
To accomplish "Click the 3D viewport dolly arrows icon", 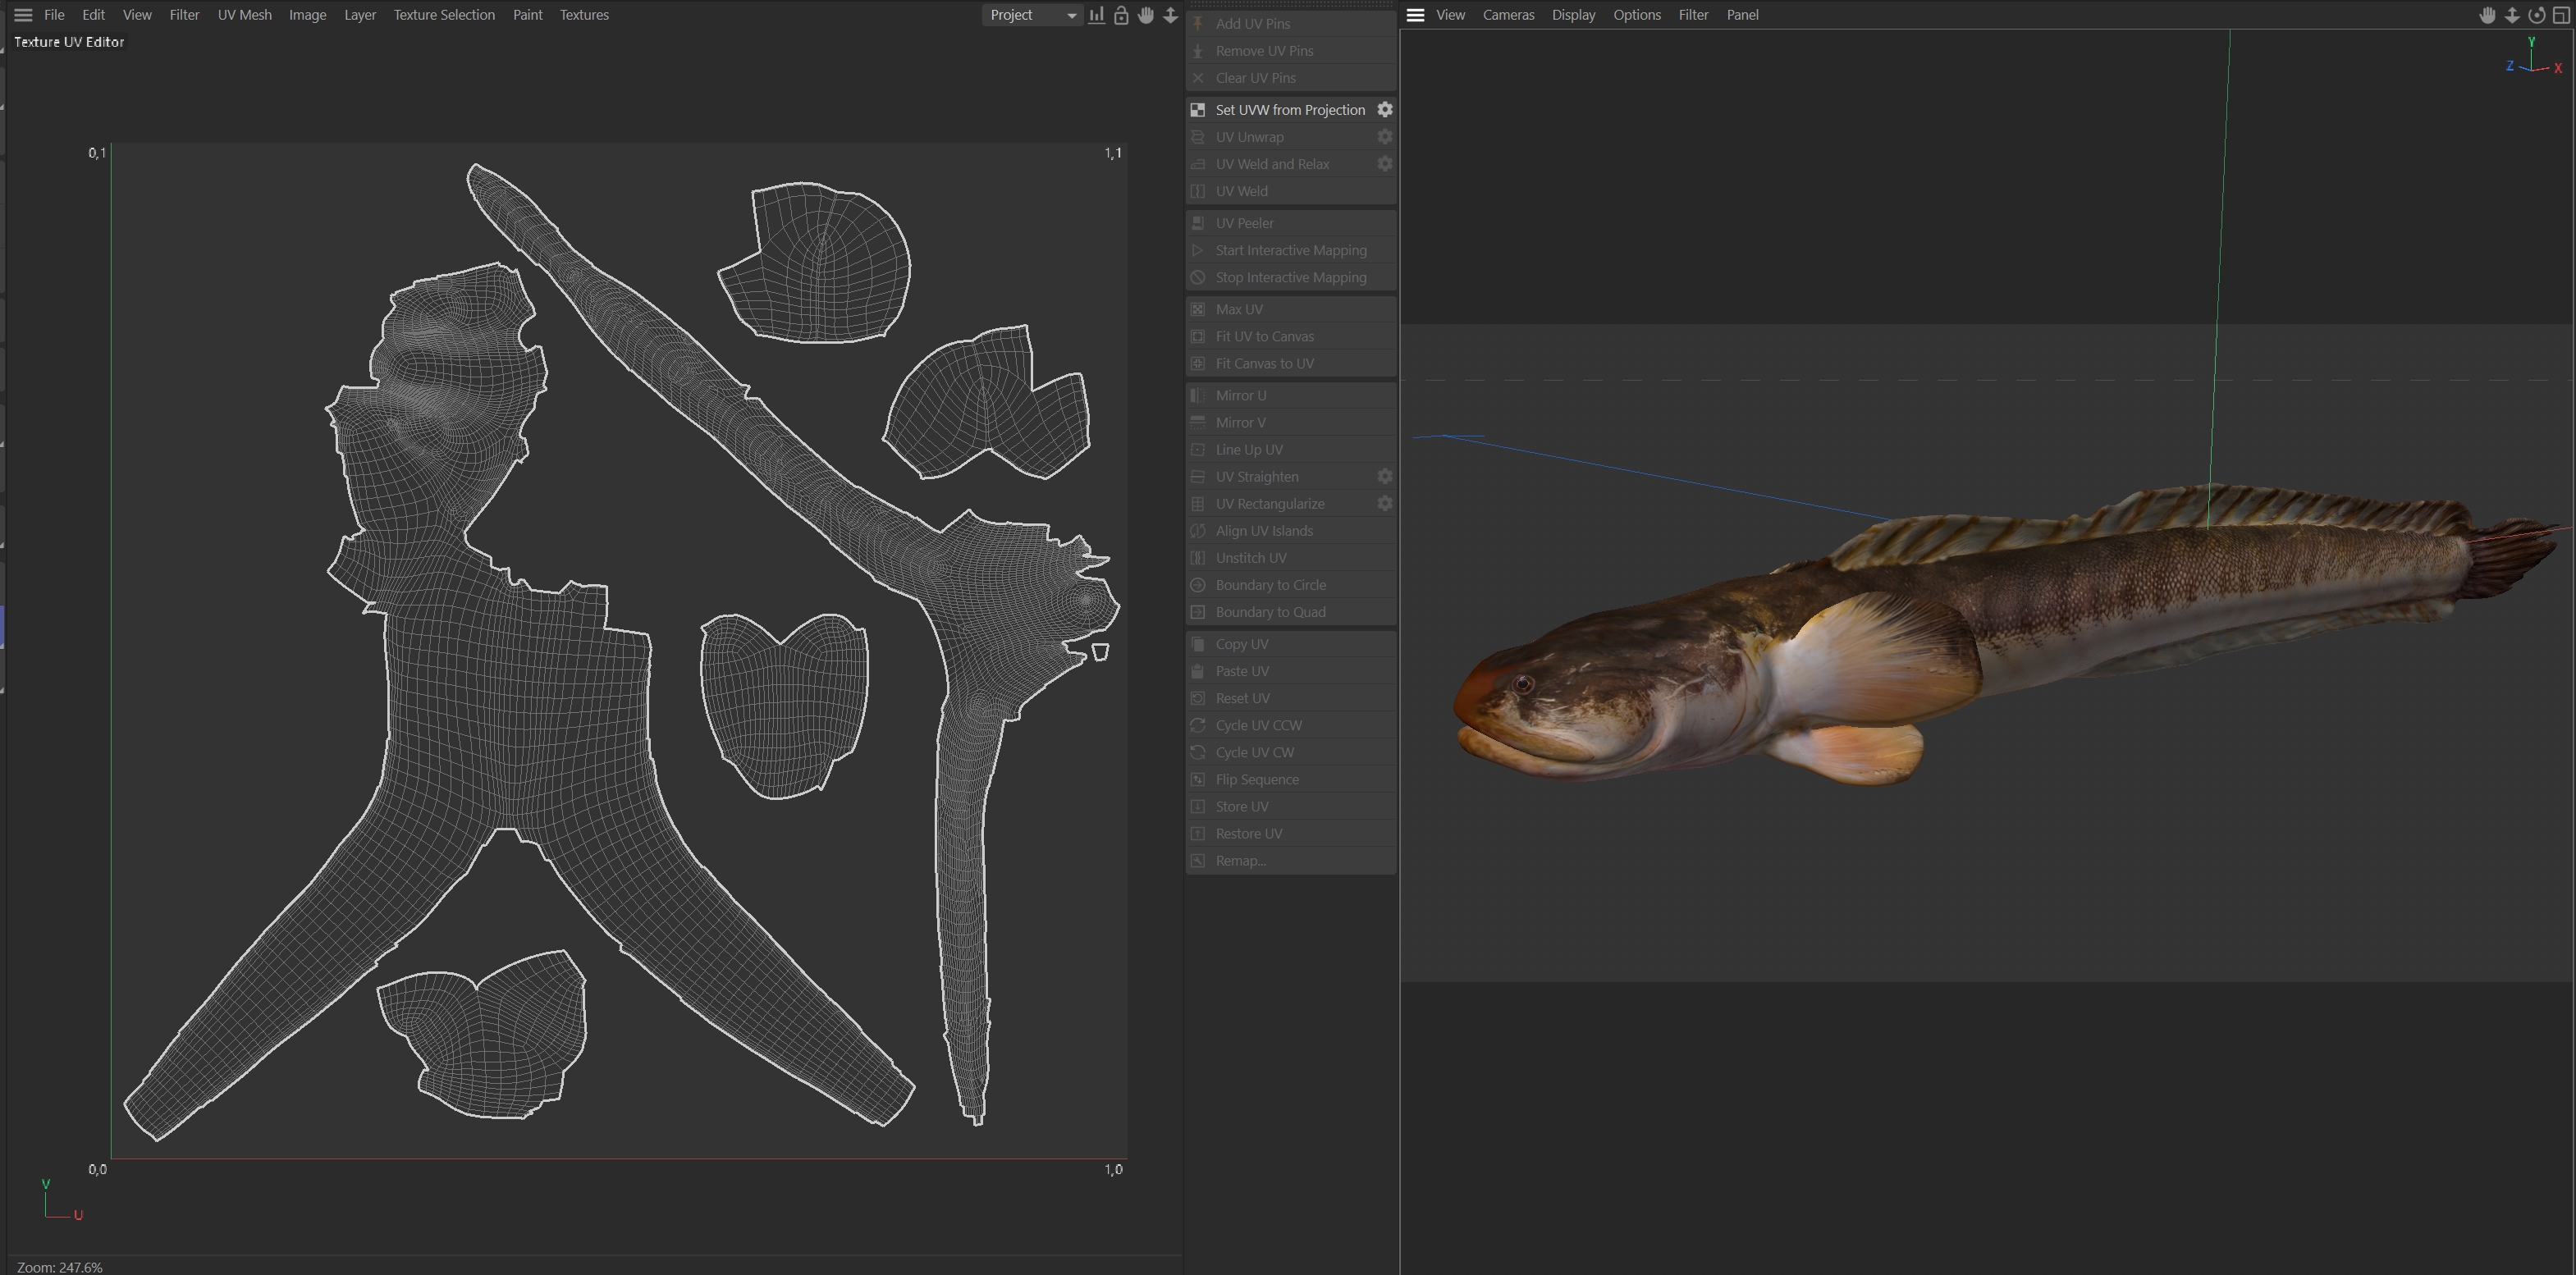I will (2512, 15).
